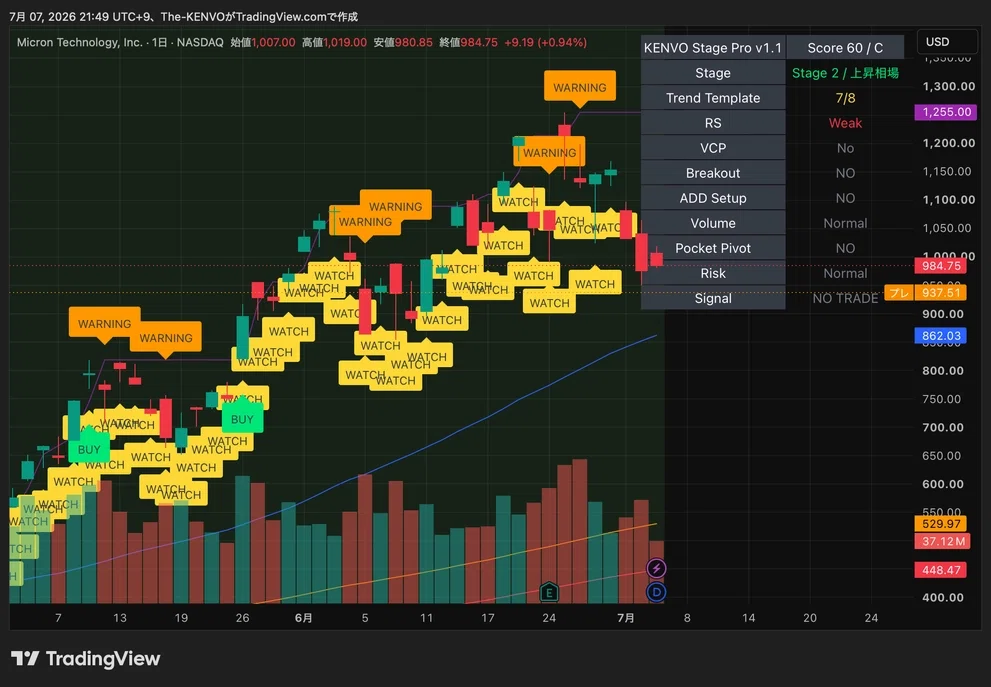Screen dimensions: 991x687
Task: Click the purple lightning bolt marker
Action: (x=656, y=568)
